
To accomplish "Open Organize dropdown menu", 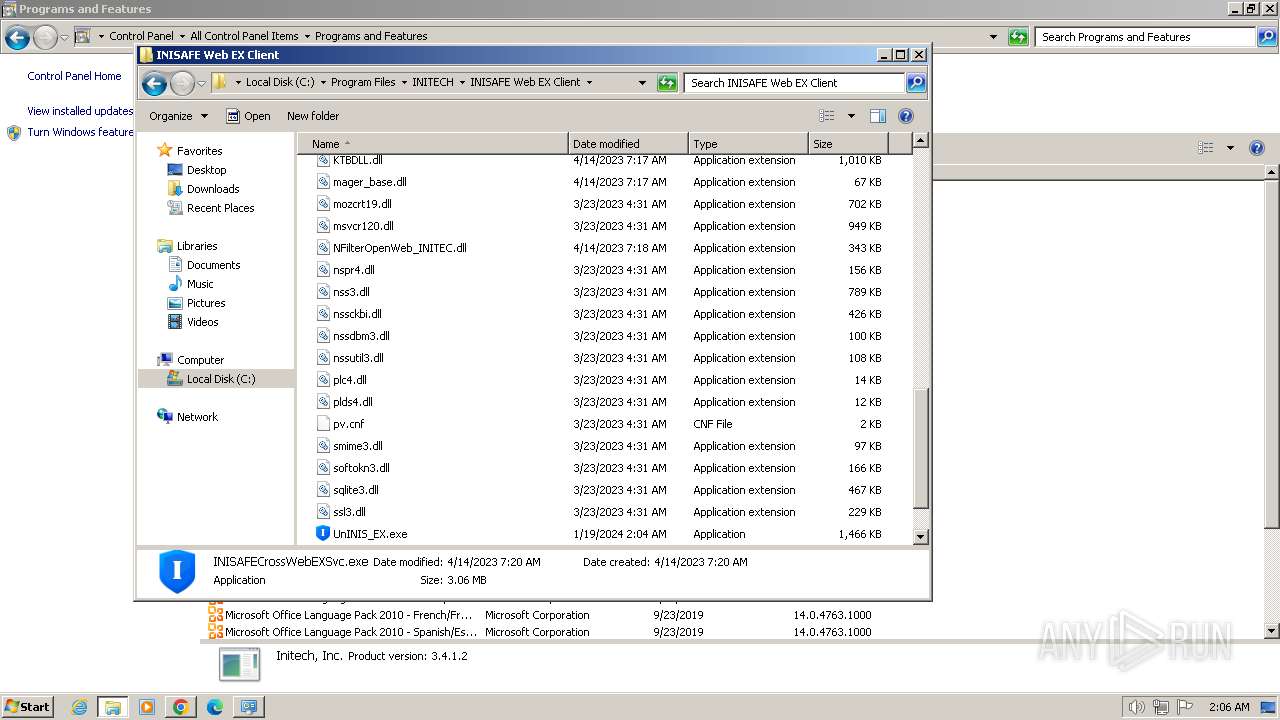I will pyautogui.click(x=178, y=116).
